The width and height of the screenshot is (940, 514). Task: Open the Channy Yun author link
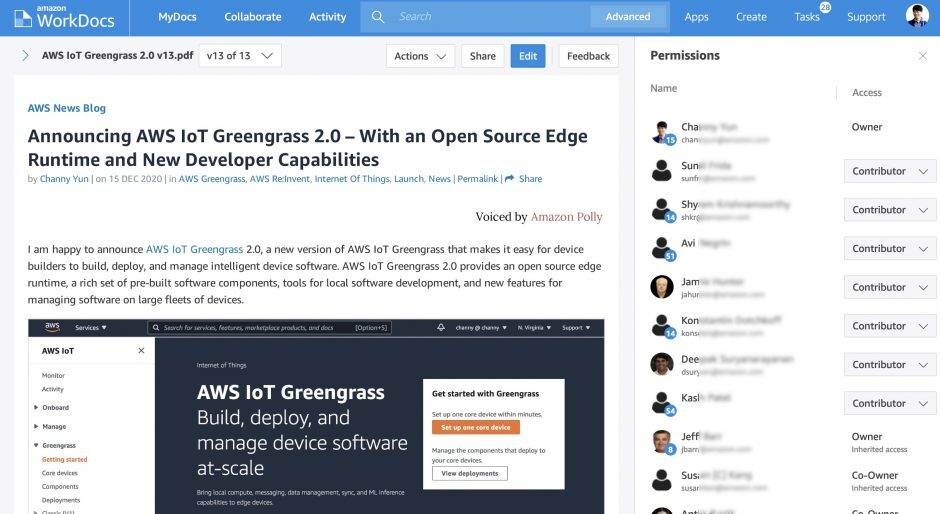tap(64, 179)
